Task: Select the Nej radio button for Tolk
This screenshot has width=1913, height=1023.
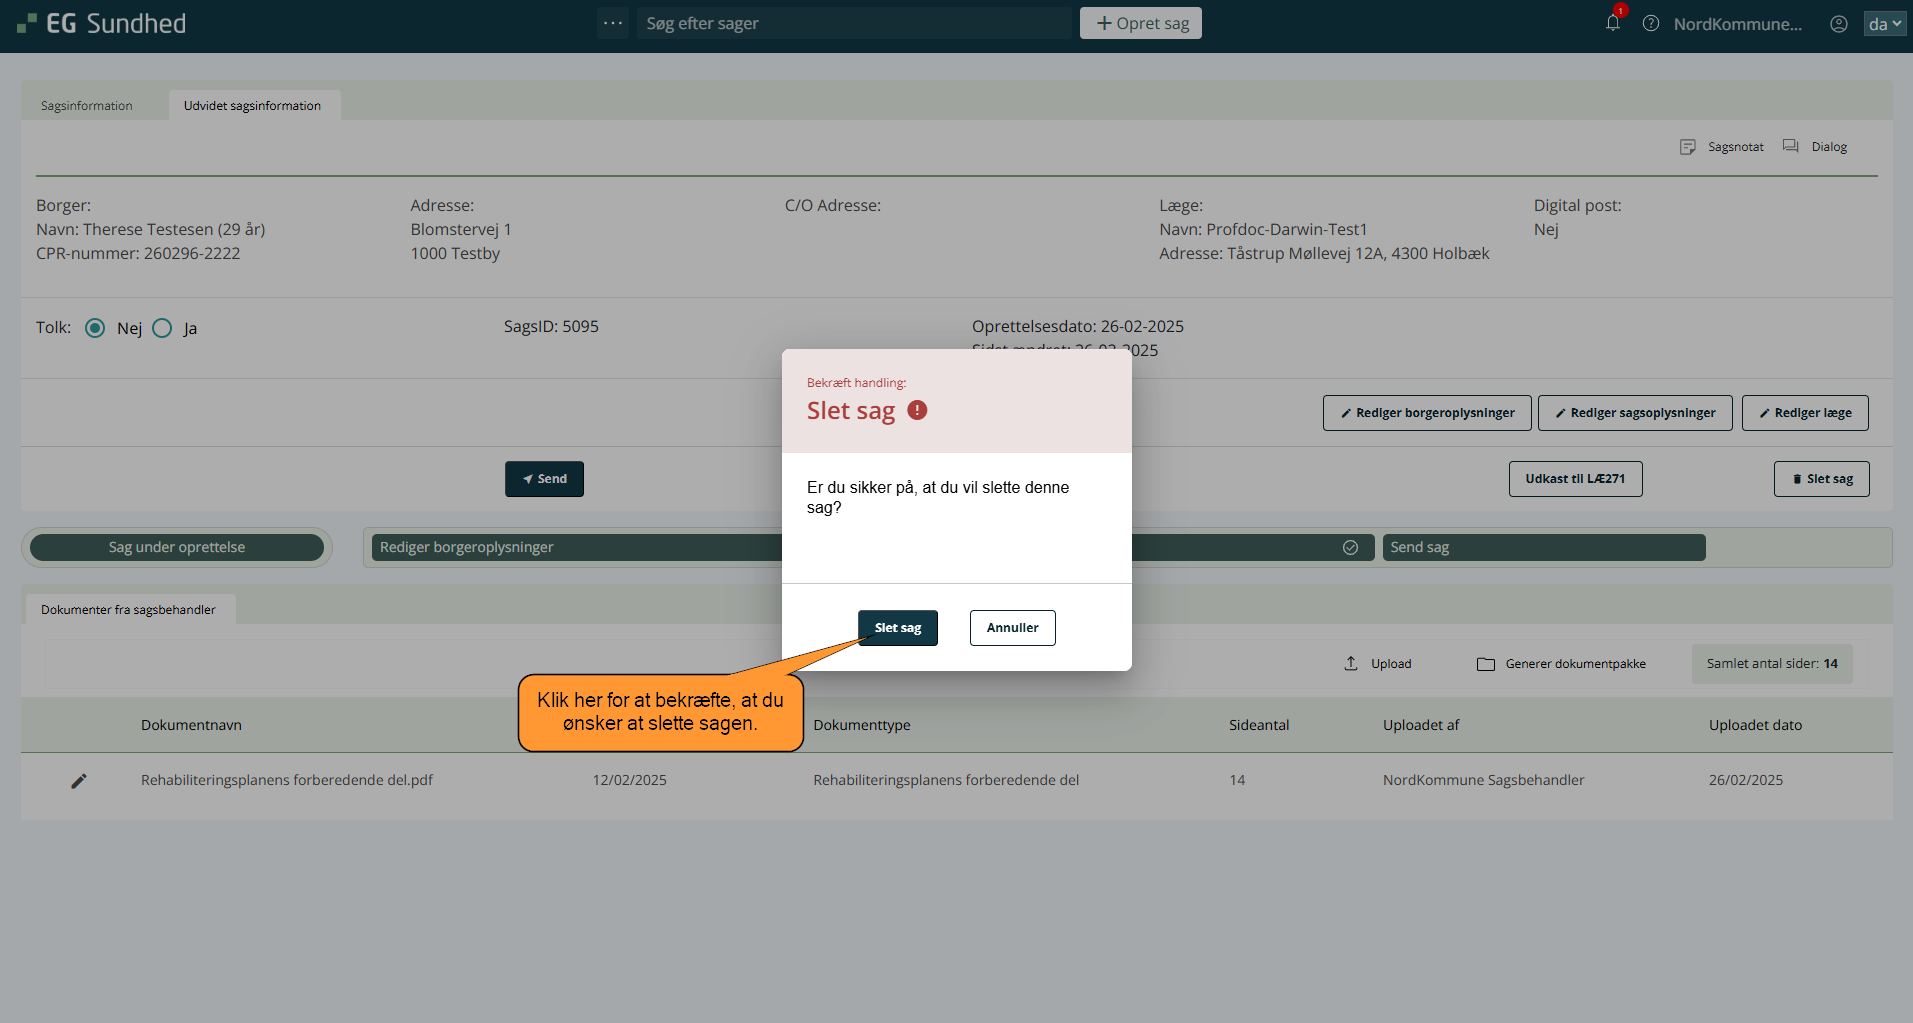Action: [95, 328]
